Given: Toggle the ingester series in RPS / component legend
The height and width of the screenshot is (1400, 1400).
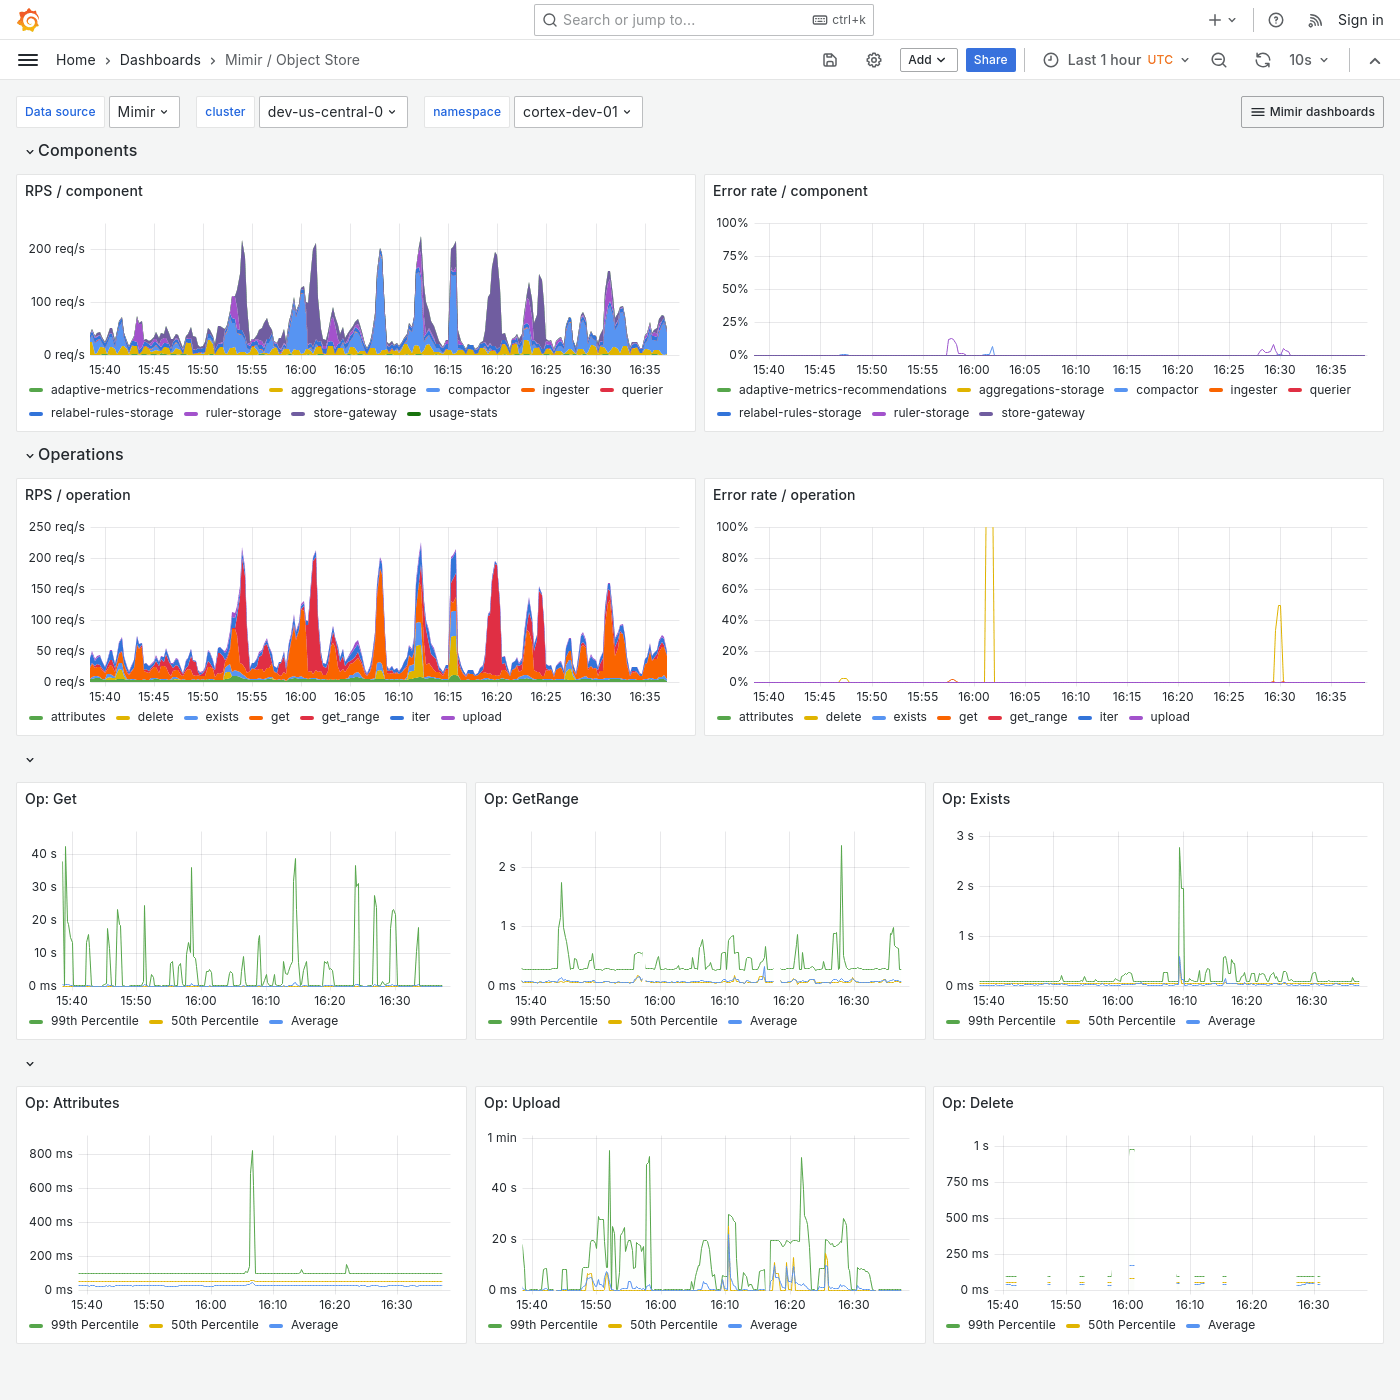Looking at the screenshot, I should coord(565,390).
